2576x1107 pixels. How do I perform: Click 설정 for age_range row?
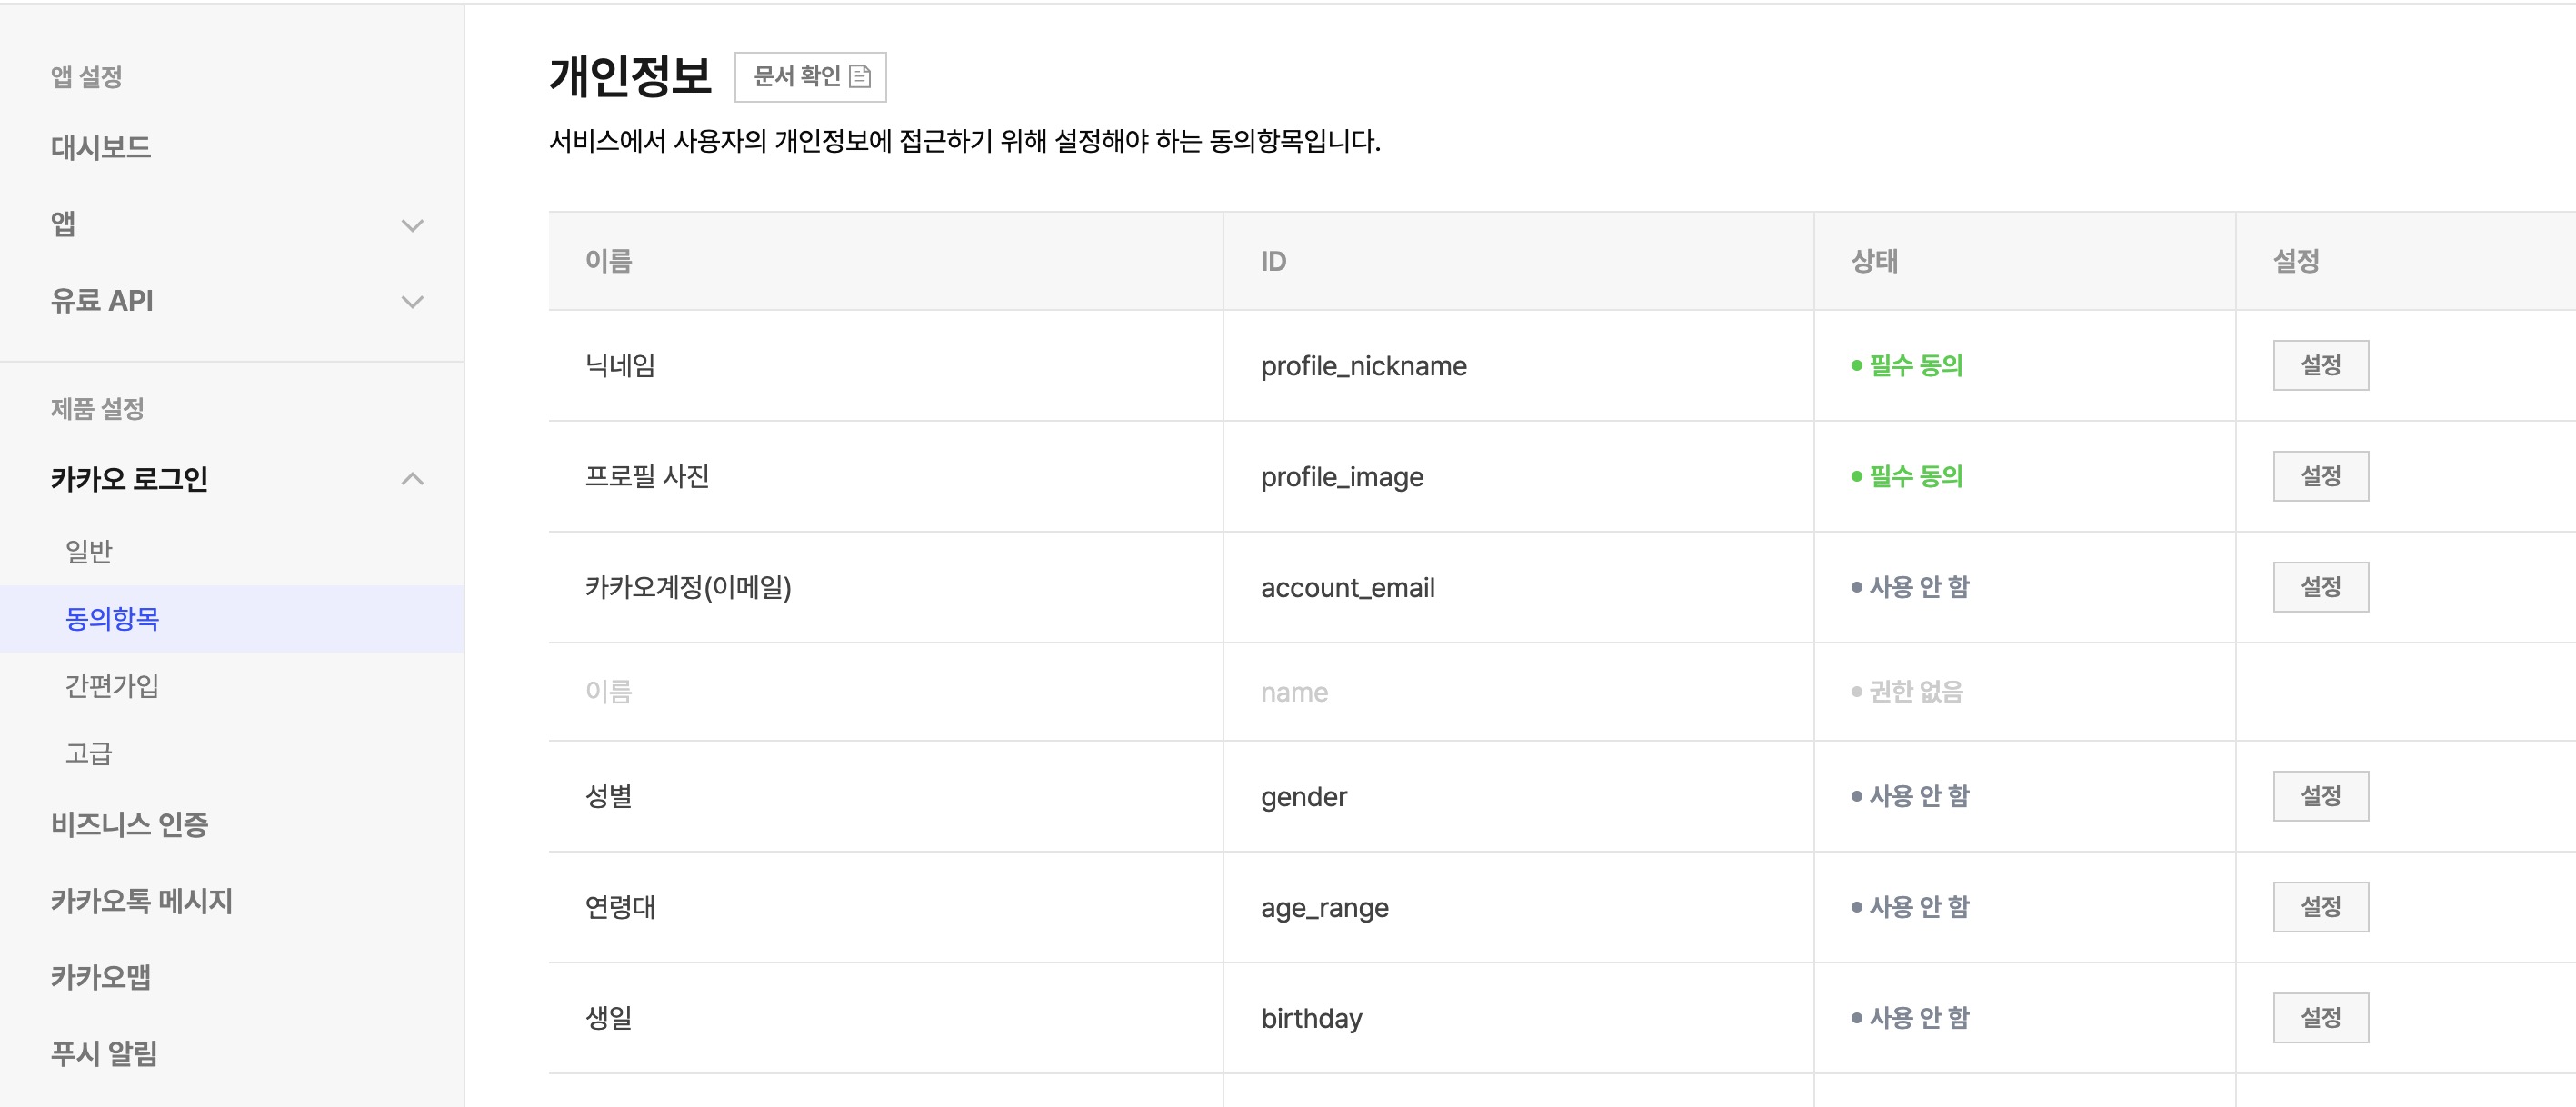pyautogui.click(x=2320, y=907)
